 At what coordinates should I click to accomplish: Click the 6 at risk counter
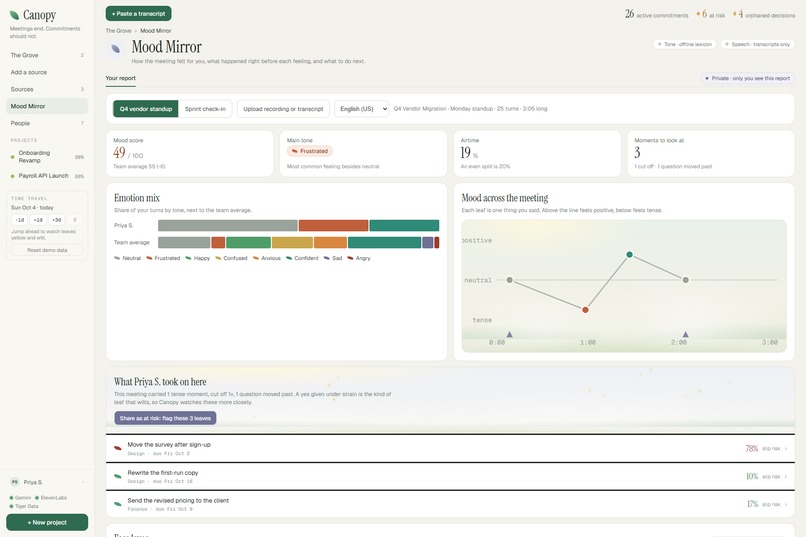click(x=710, y=14)
